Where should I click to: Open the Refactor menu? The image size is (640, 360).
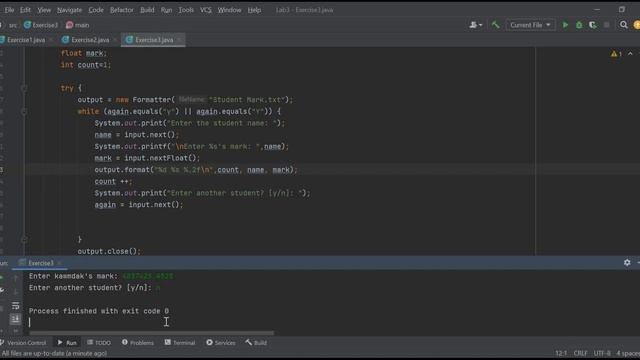pos(122,10)
